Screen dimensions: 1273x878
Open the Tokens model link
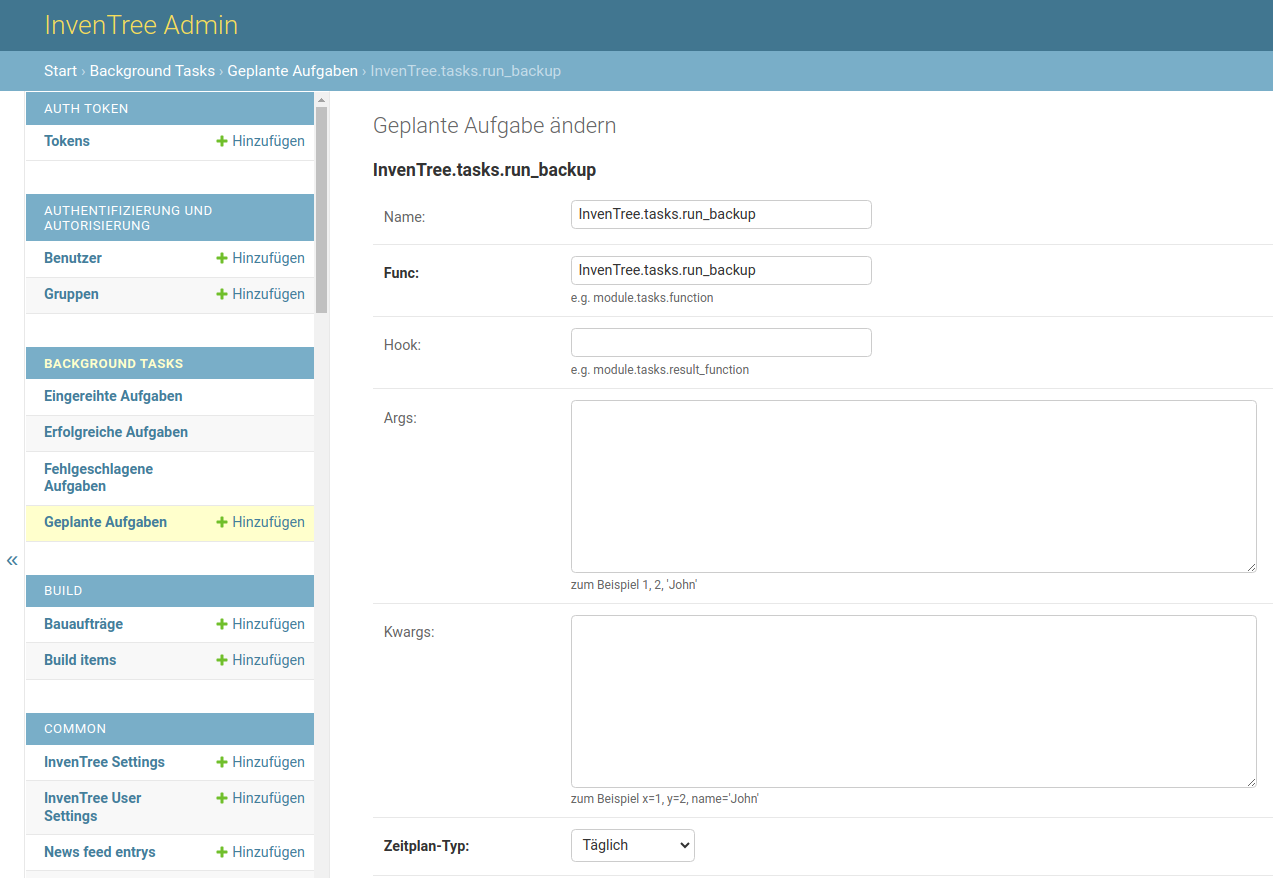67,141
